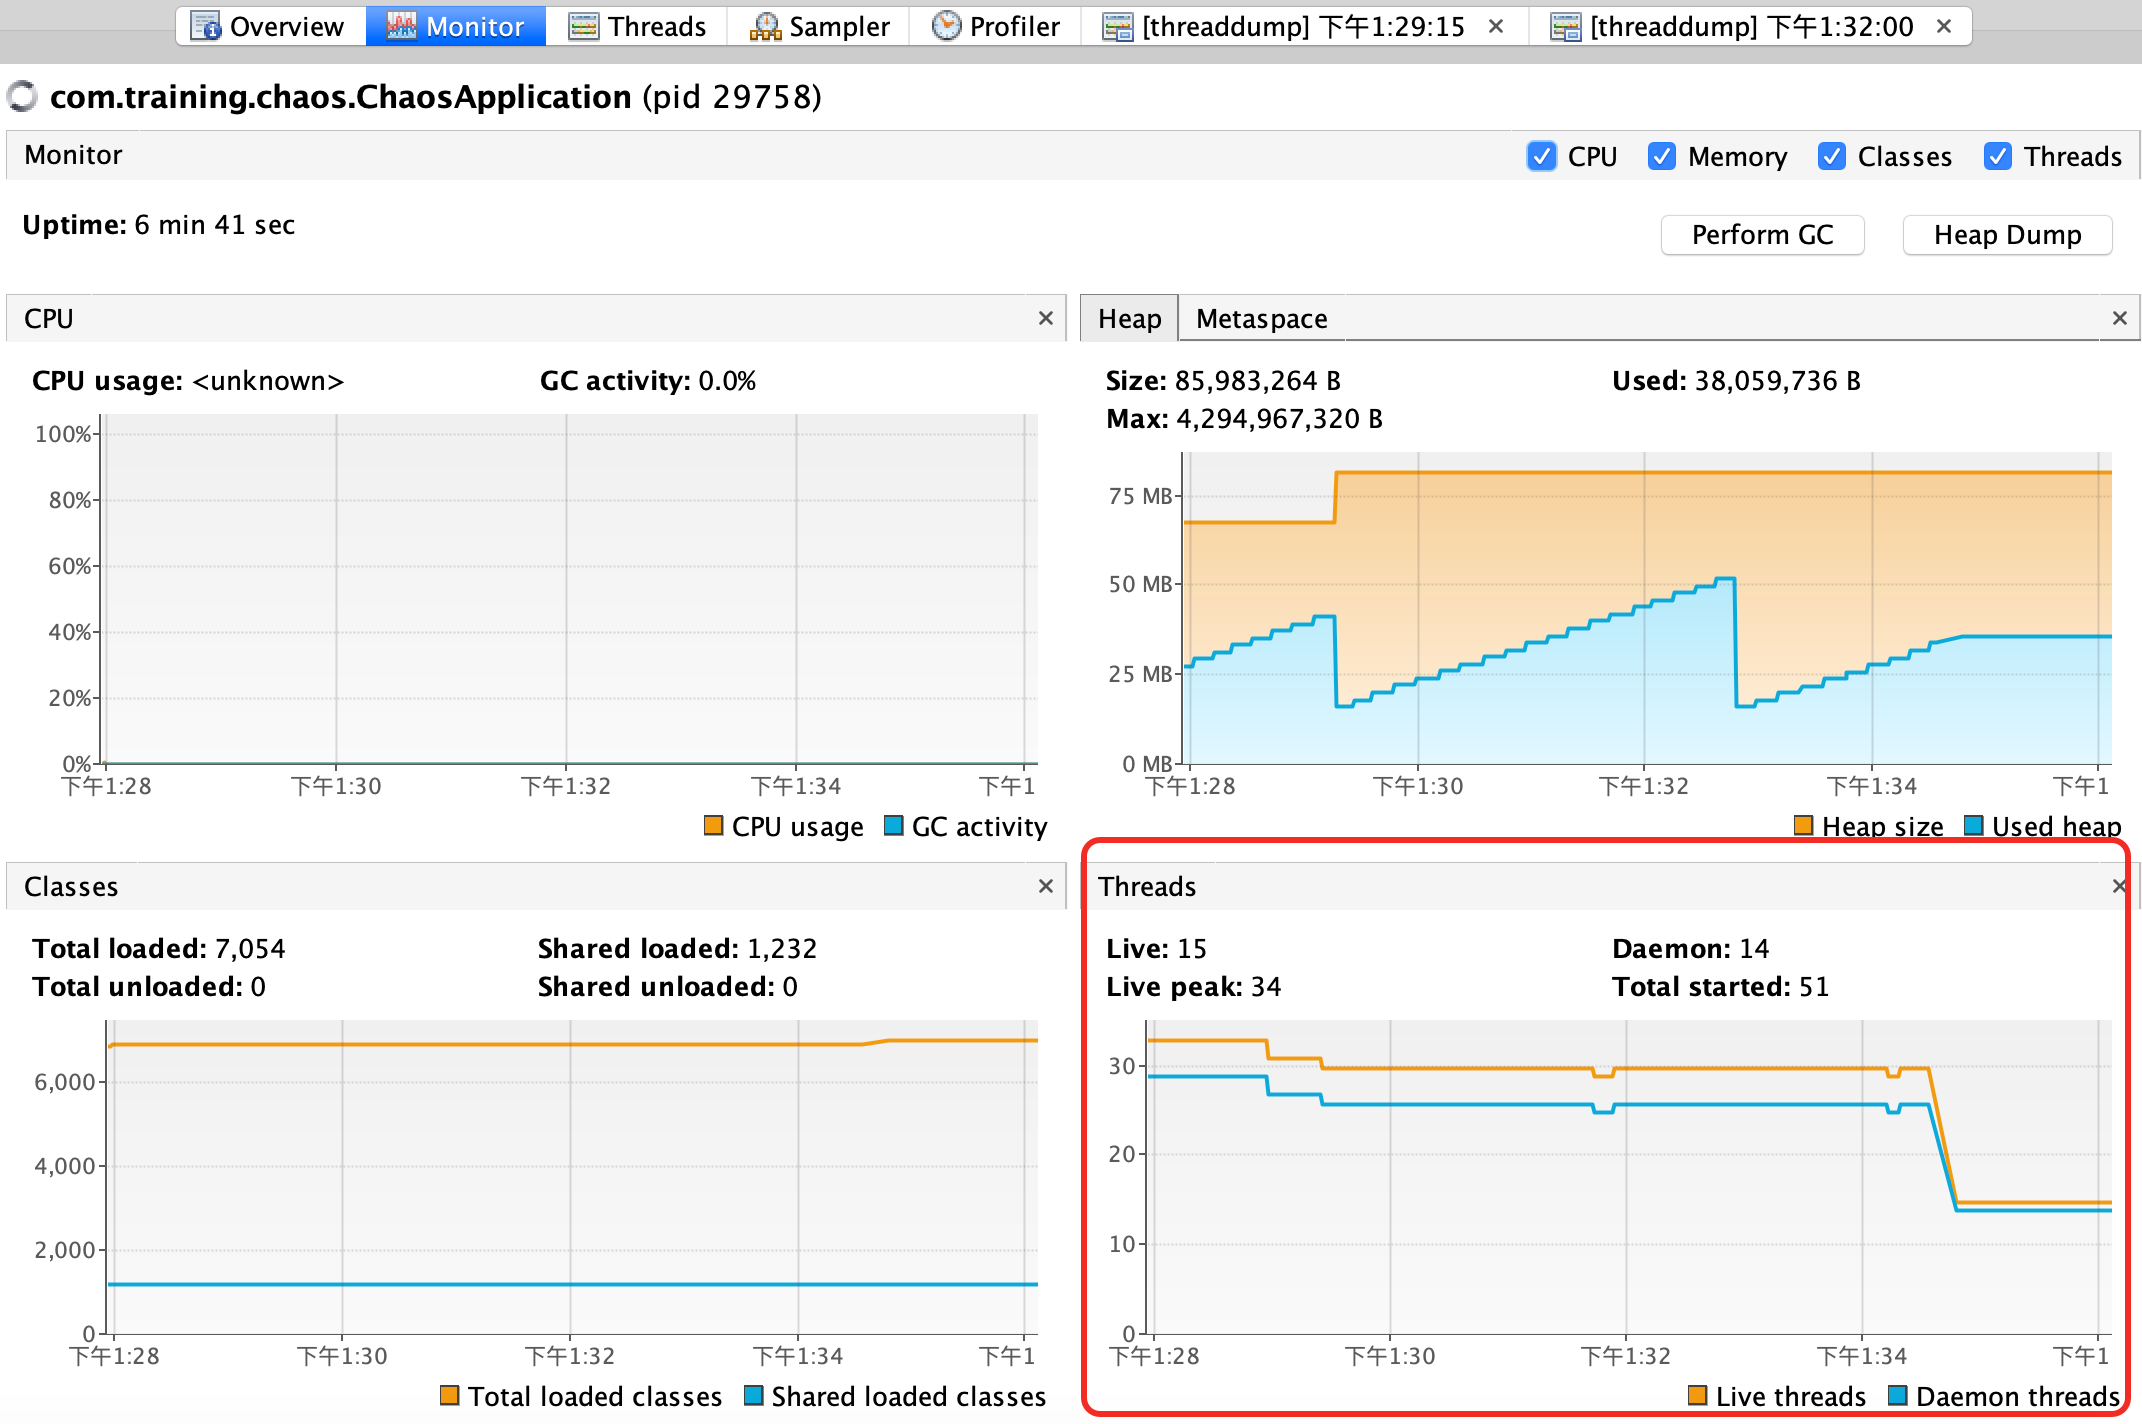The height and width of the screenshot is (1424, 2142).
Task: Click the Used heap legend swatch
Action: click(1973, 825)
